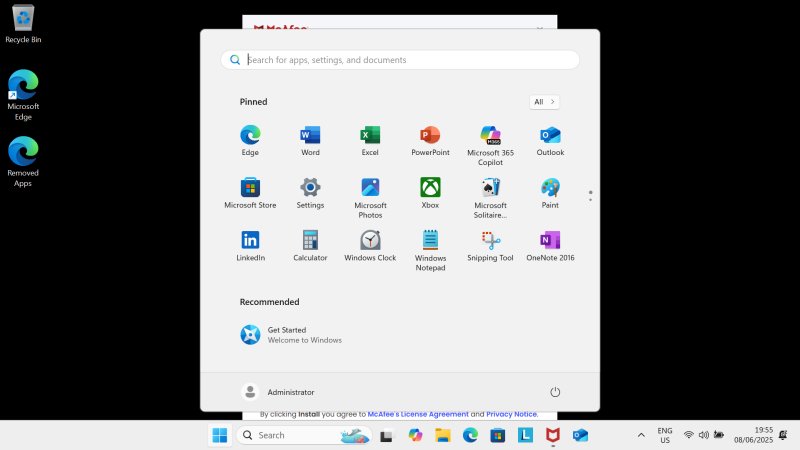Open LinkedIn pinned app
The height and width of the screenshot is (450, 800).
[250, 246]
